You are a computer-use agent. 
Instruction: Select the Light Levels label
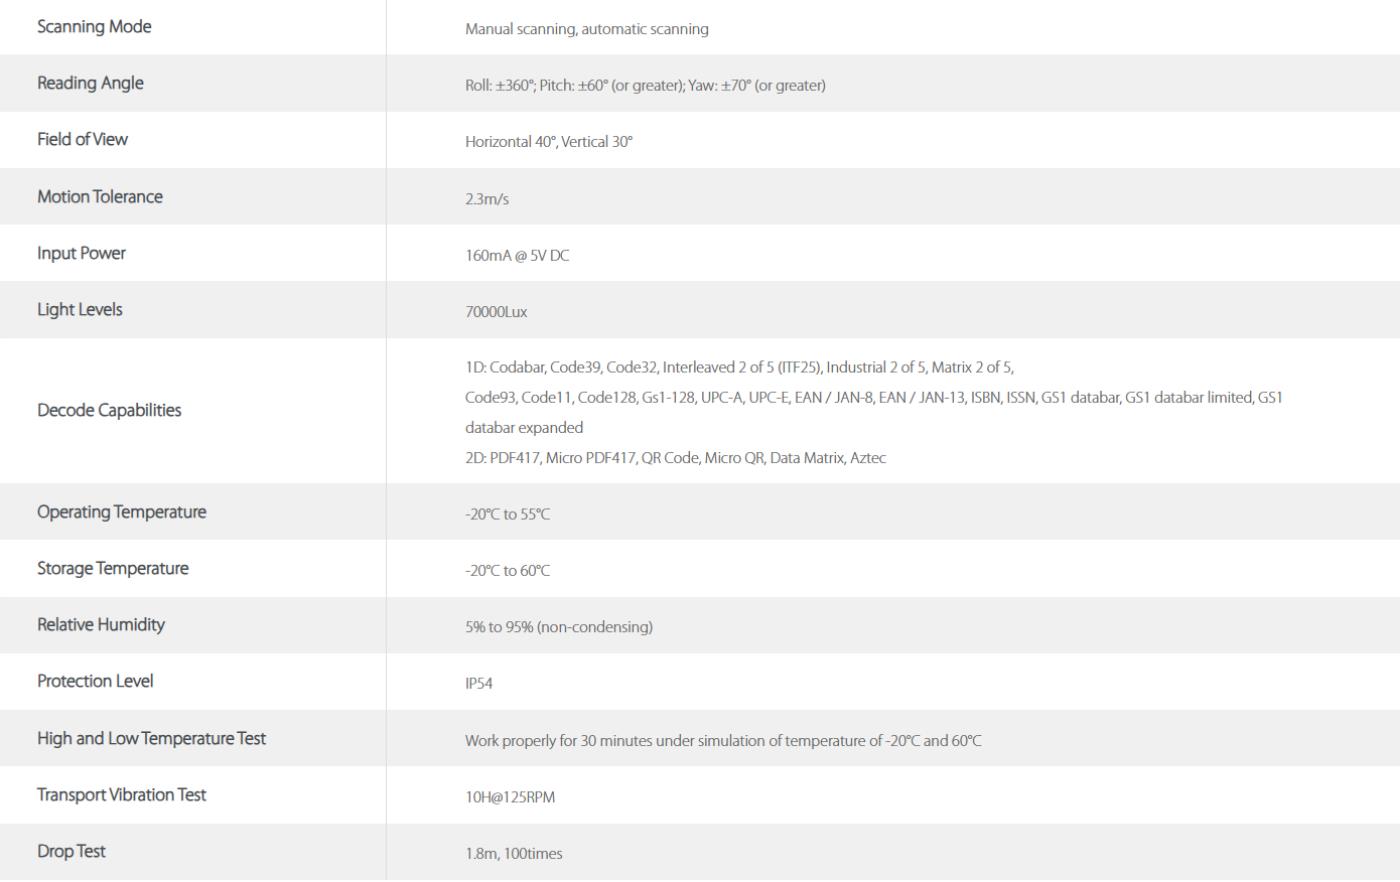pos(80,310)
